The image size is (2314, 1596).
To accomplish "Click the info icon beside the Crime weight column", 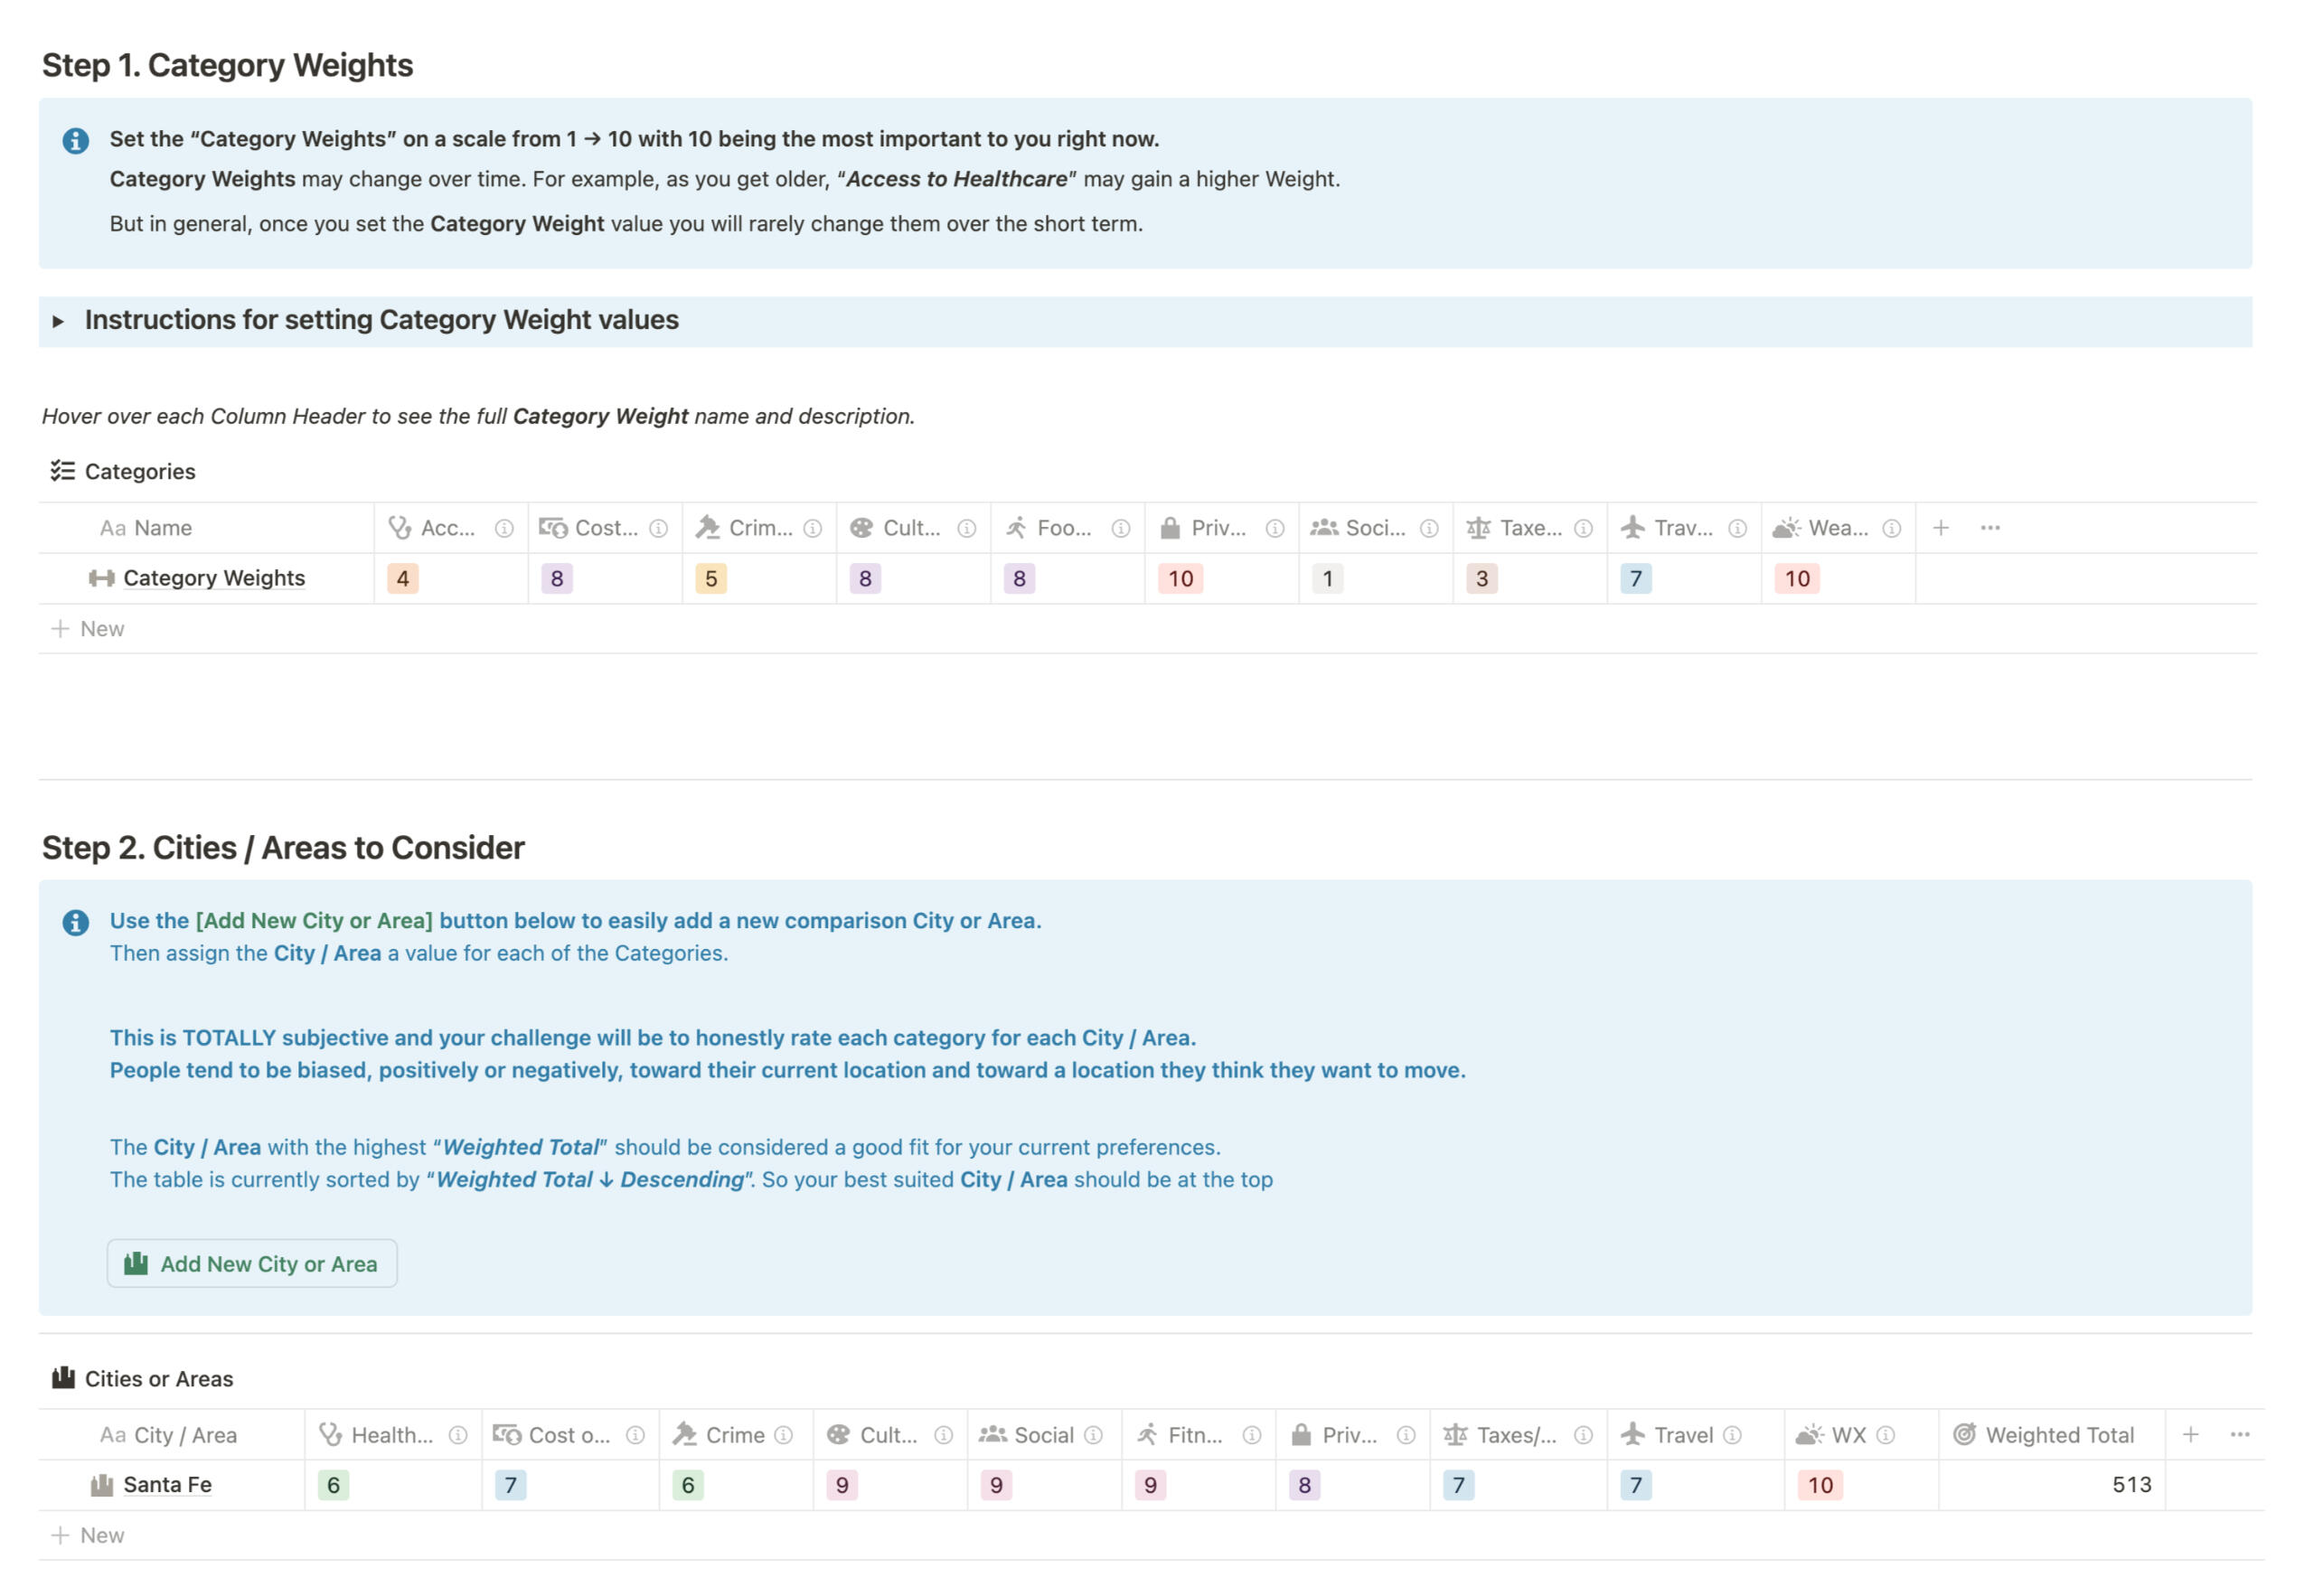I will click(813, 528).
